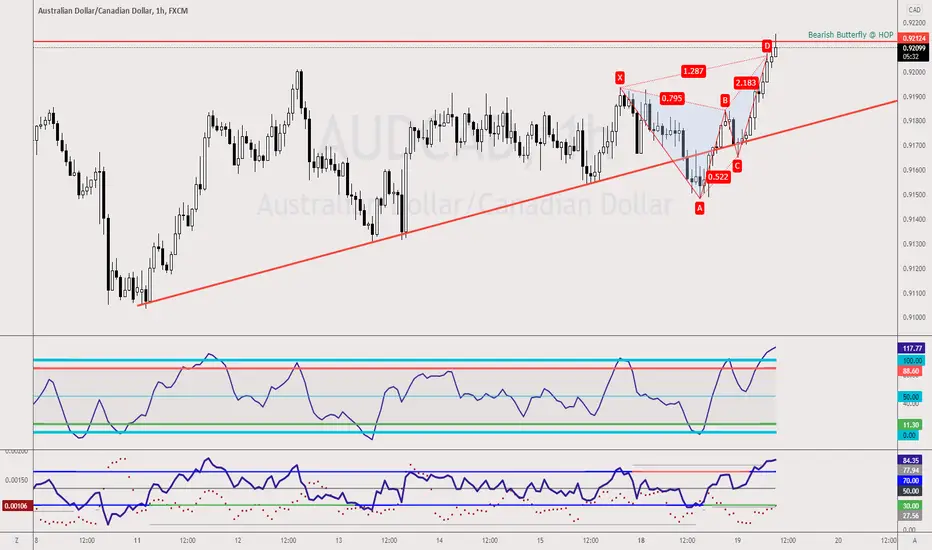Click the 2.183 ratio label near point B
This screenshot has width=932, height=550.
point(745,83)
